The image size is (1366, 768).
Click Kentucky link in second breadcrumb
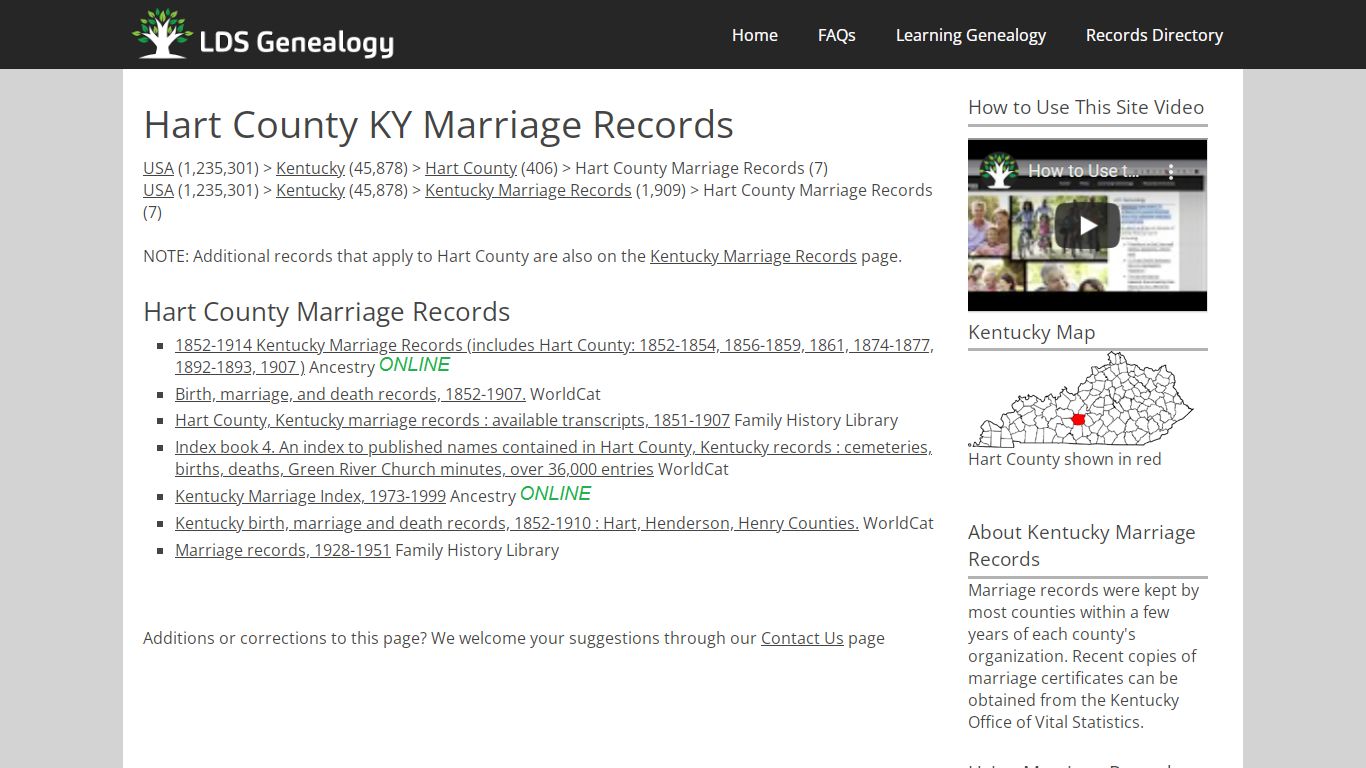[x=310, y=190]
